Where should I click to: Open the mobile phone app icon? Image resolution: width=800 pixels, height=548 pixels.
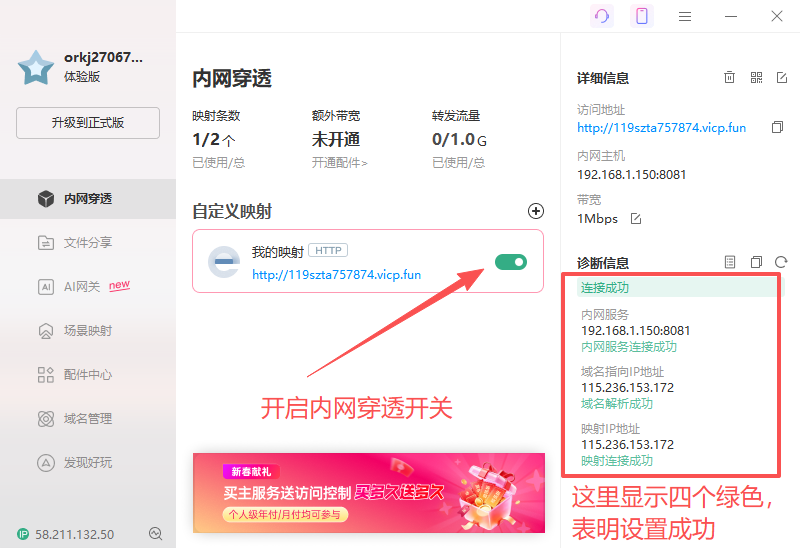(642, 16)
